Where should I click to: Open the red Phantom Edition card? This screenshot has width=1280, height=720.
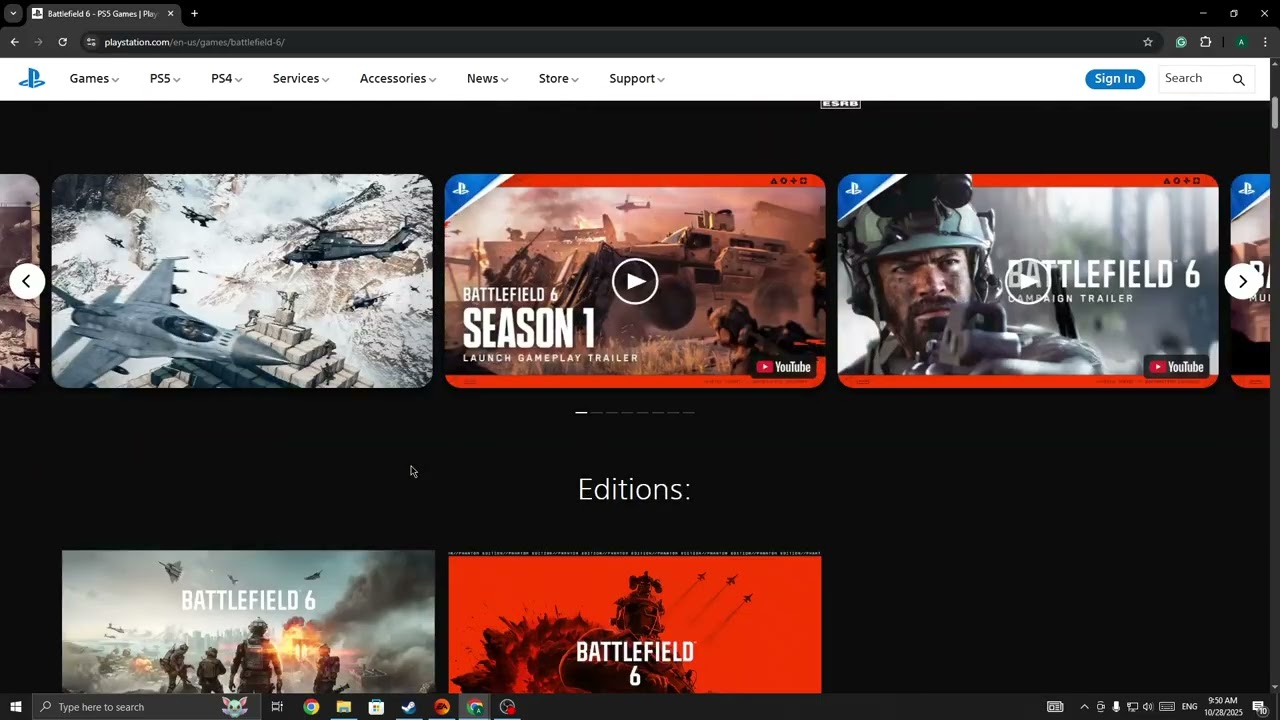click(x=635, y=621)
